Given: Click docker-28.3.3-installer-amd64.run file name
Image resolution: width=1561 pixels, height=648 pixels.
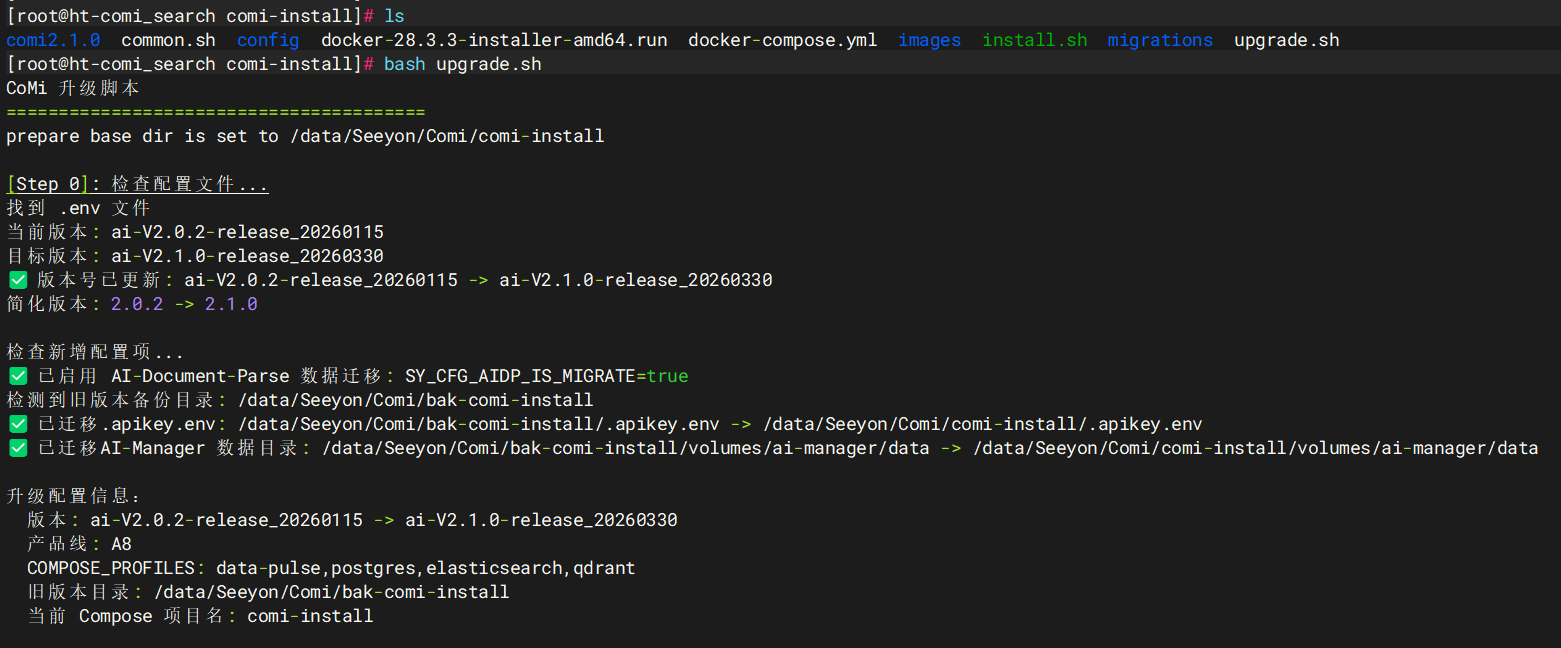Looking at the screenshot, I should click(x=494, y=40).
